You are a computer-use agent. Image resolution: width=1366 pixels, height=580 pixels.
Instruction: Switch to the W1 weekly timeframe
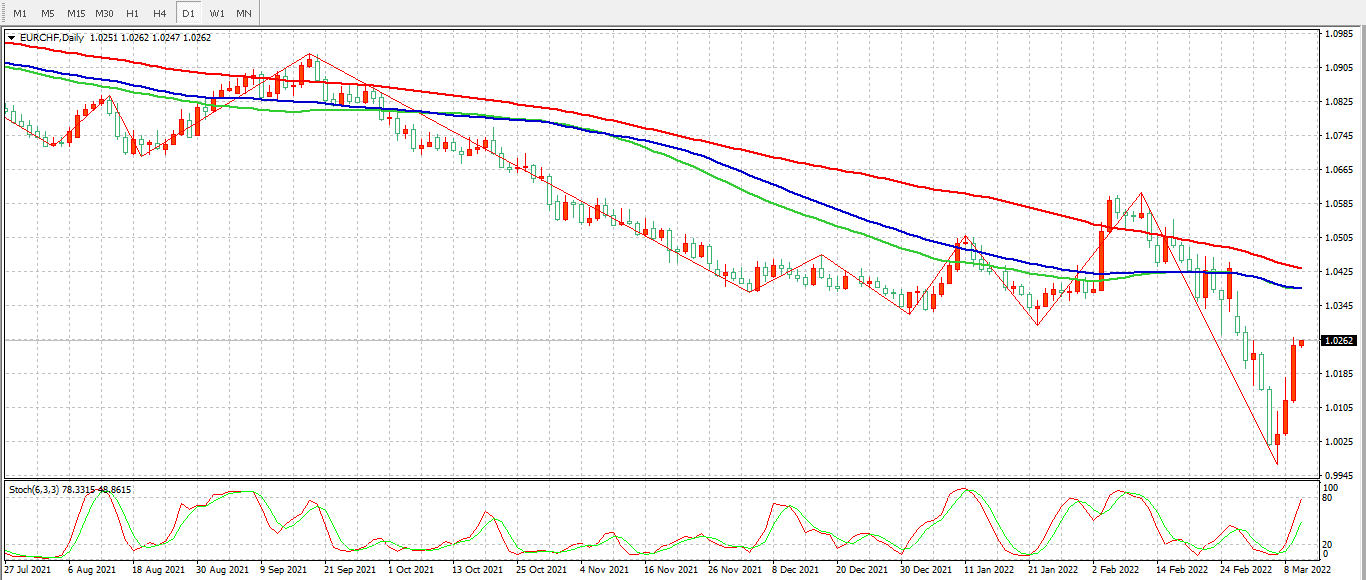coord(217,13)
